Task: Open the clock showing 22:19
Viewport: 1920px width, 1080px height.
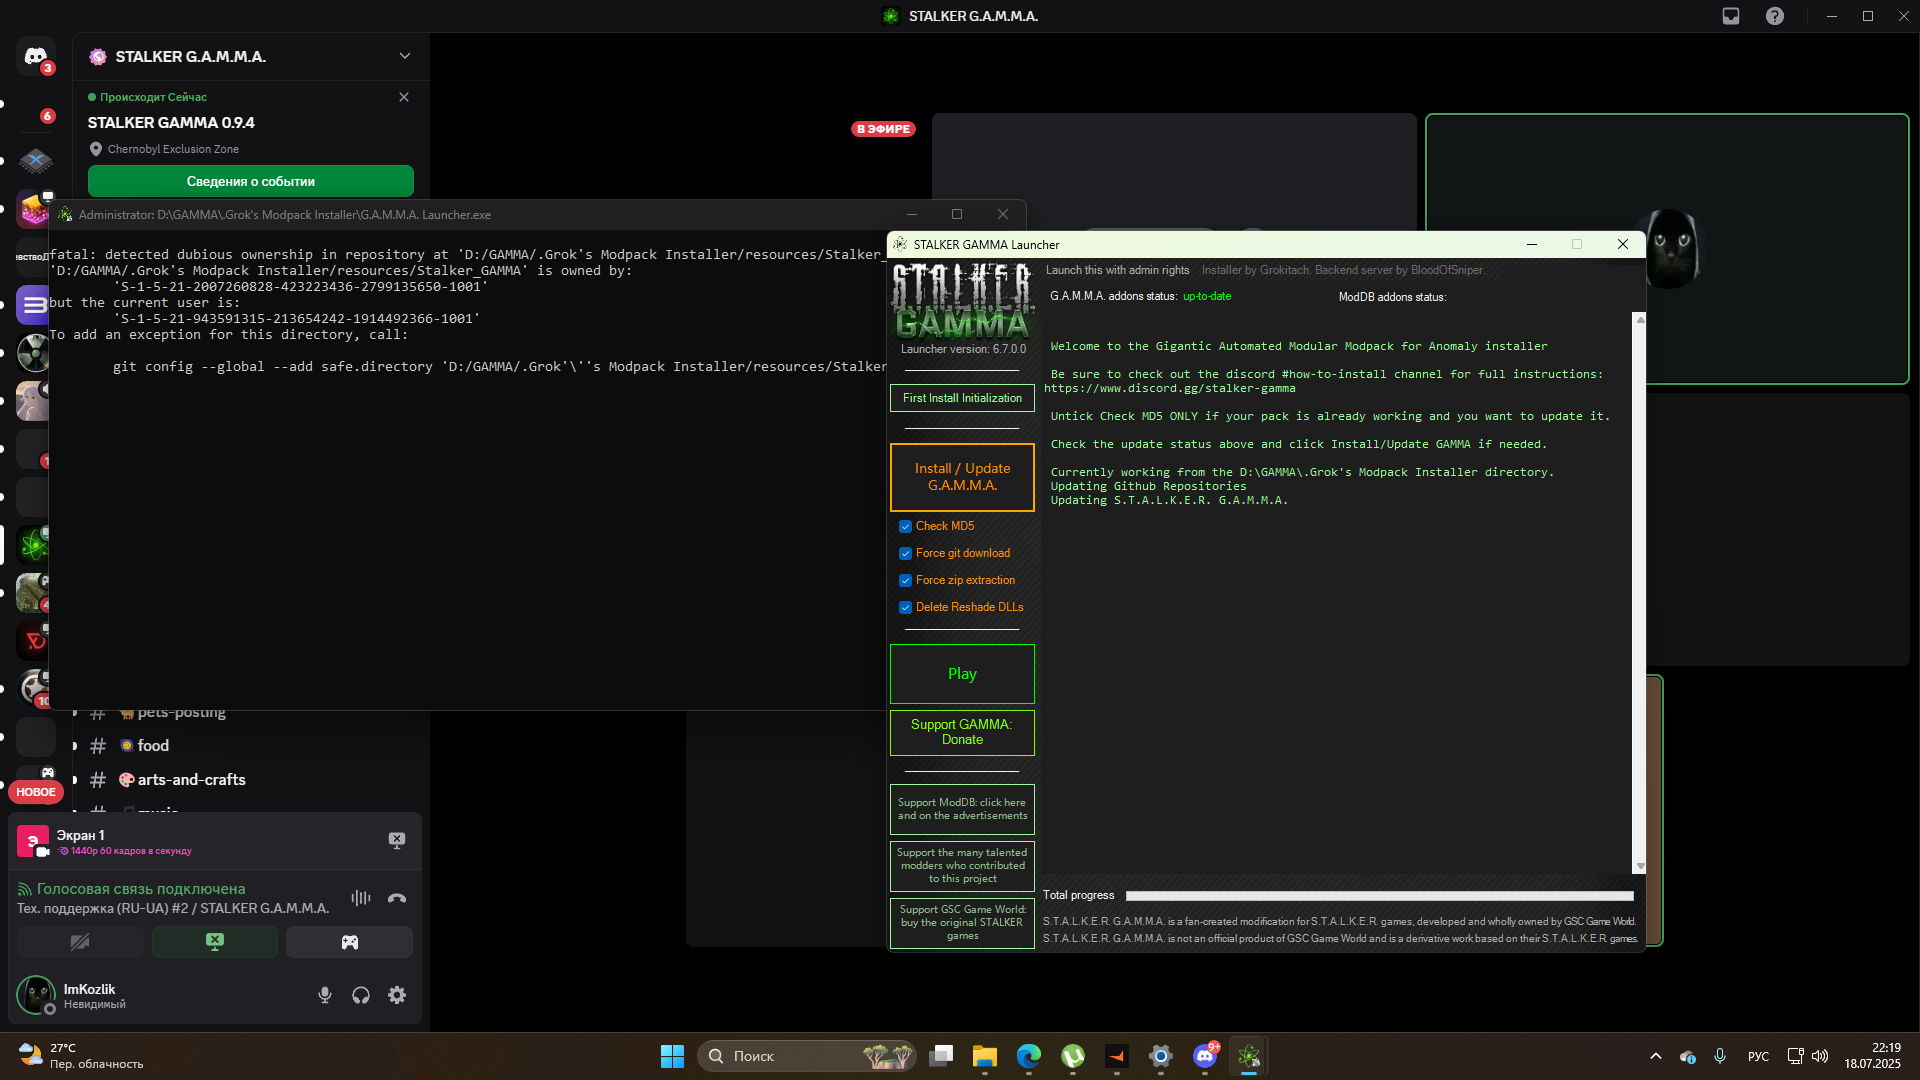Action: (1872, 1056)
